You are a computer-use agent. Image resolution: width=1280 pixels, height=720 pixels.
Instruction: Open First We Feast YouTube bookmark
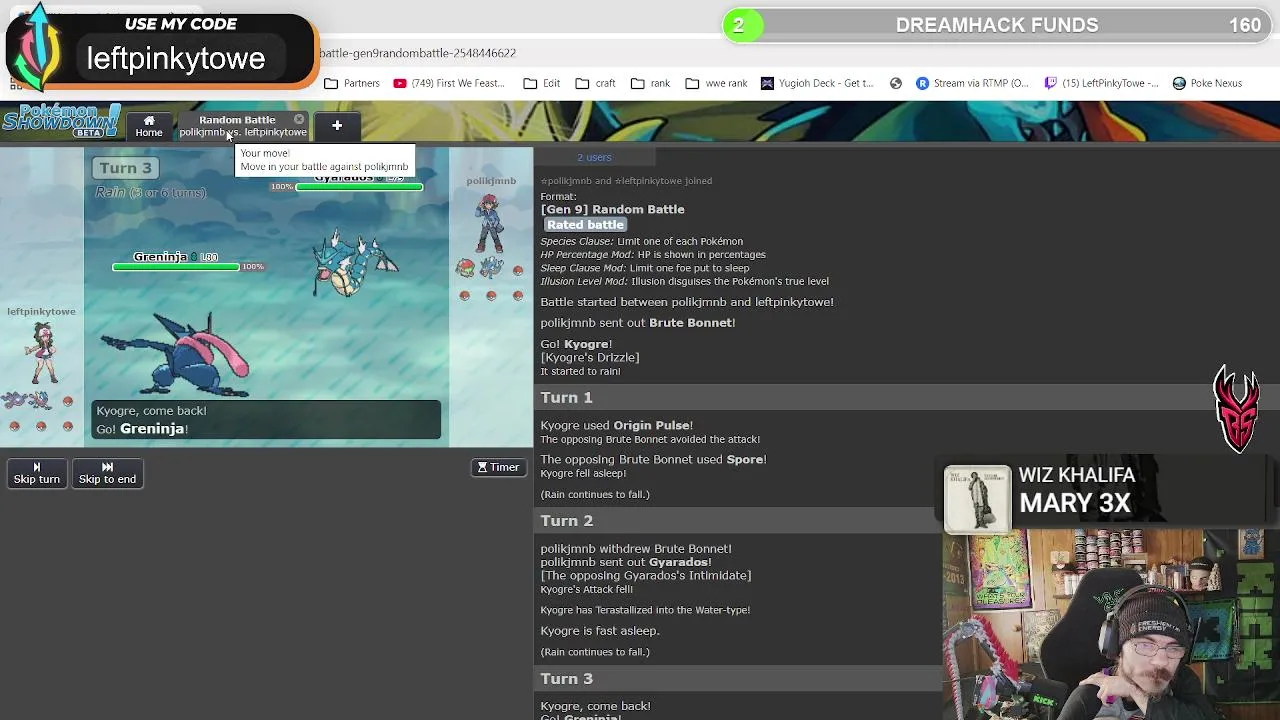click(x=449, y=83)
